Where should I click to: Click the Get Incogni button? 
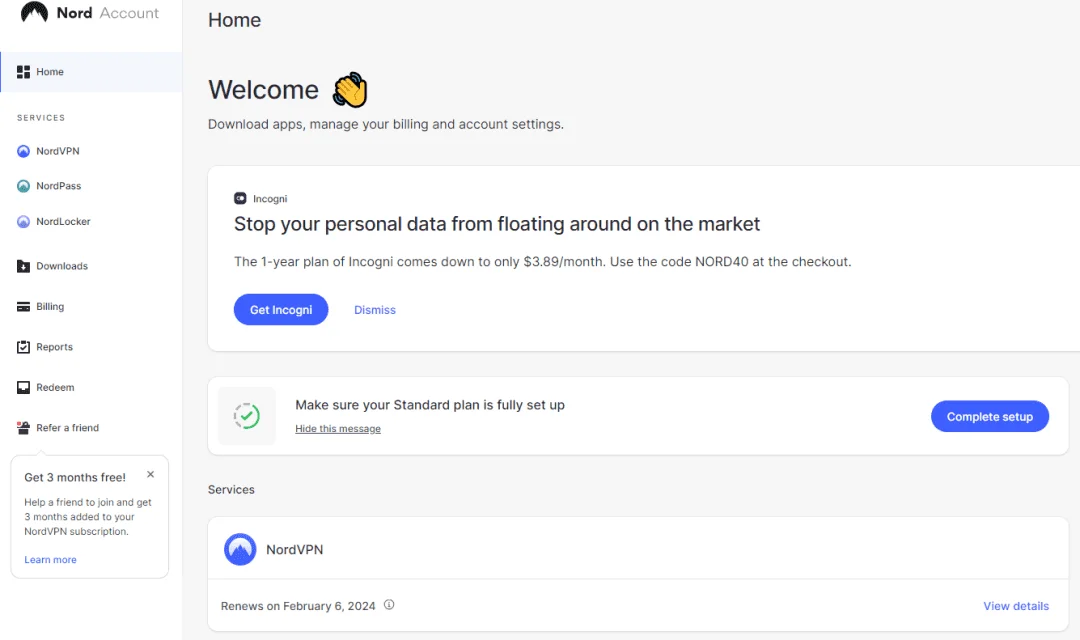tap(281, 310)
